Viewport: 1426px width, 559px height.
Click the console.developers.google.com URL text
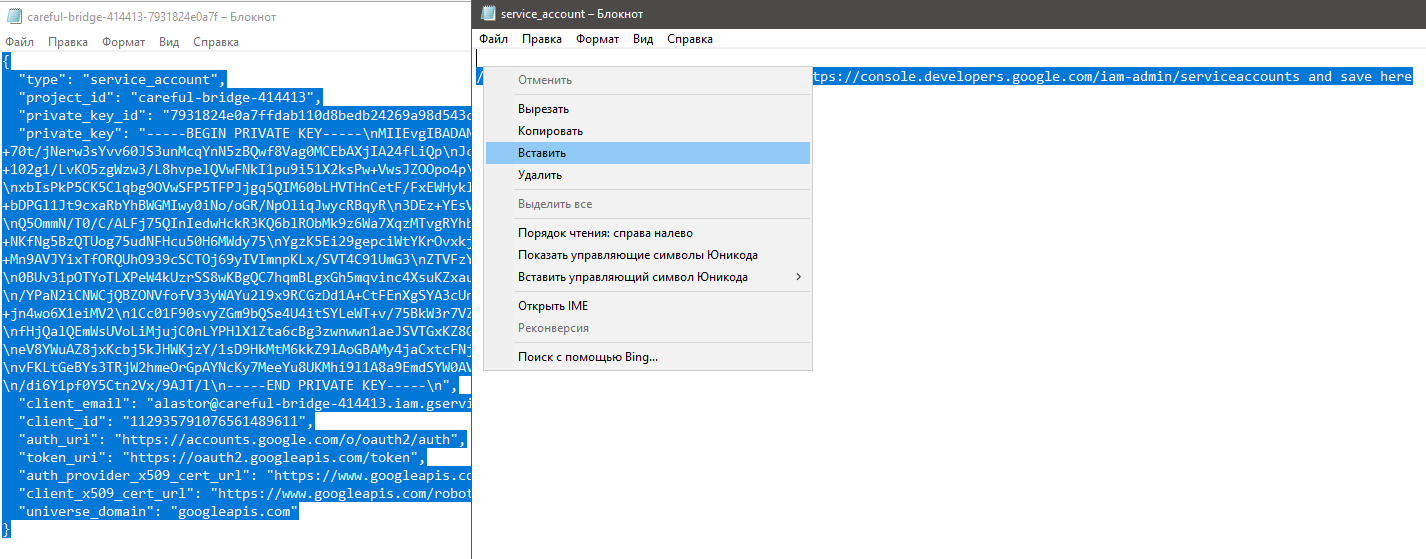pos(1055,76)
